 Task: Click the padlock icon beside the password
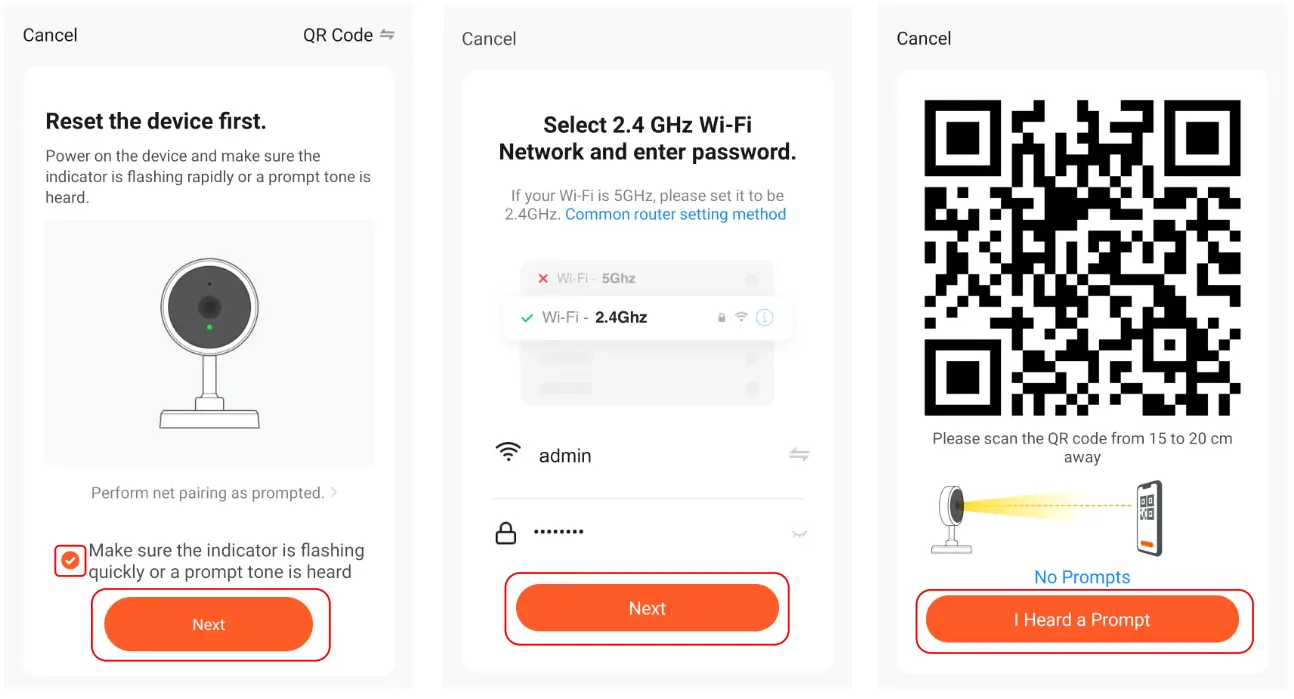point(506,533)
